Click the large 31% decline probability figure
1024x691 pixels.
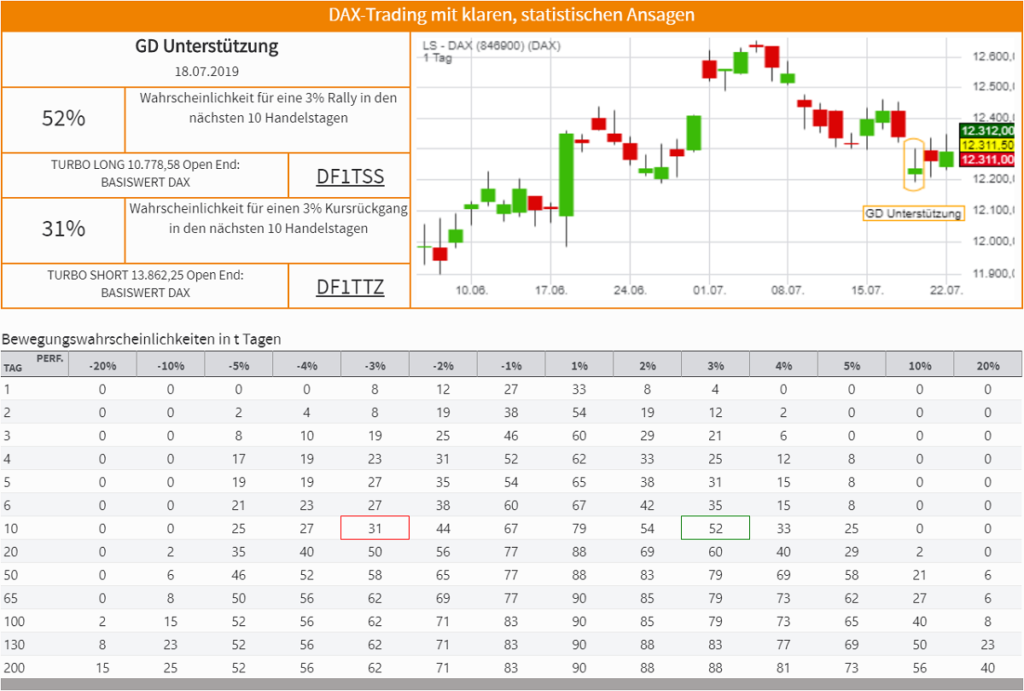point(63,229)
